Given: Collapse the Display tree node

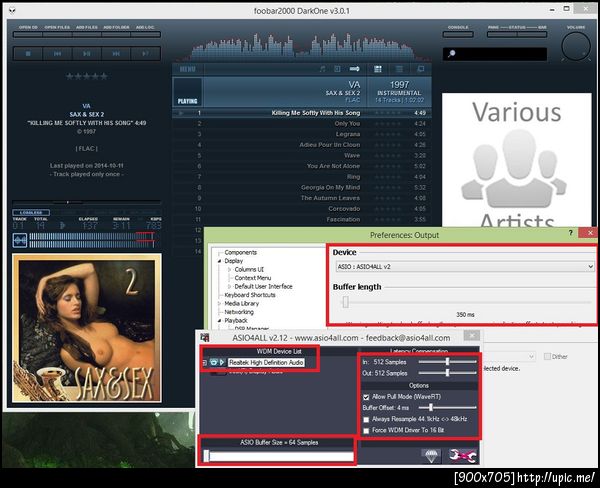Looking at the screenshot, I should click(220, 261).
